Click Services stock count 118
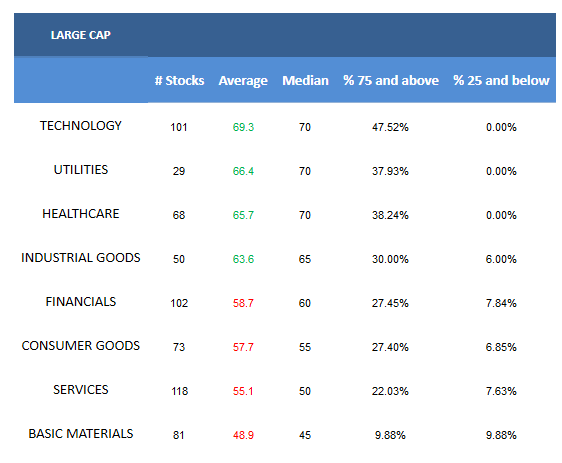Viewport: 562px width, 463px height. click(x=179, y=391)
